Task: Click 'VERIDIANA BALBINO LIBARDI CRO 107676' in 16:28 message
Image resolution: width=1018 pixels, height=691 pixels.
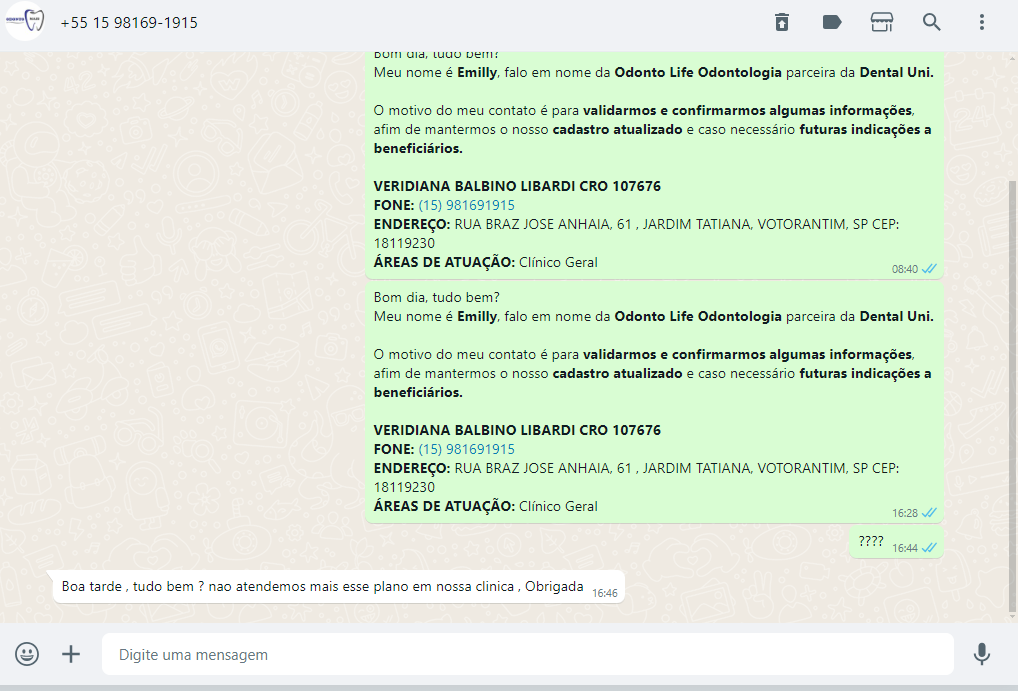Action: point(517,431)
